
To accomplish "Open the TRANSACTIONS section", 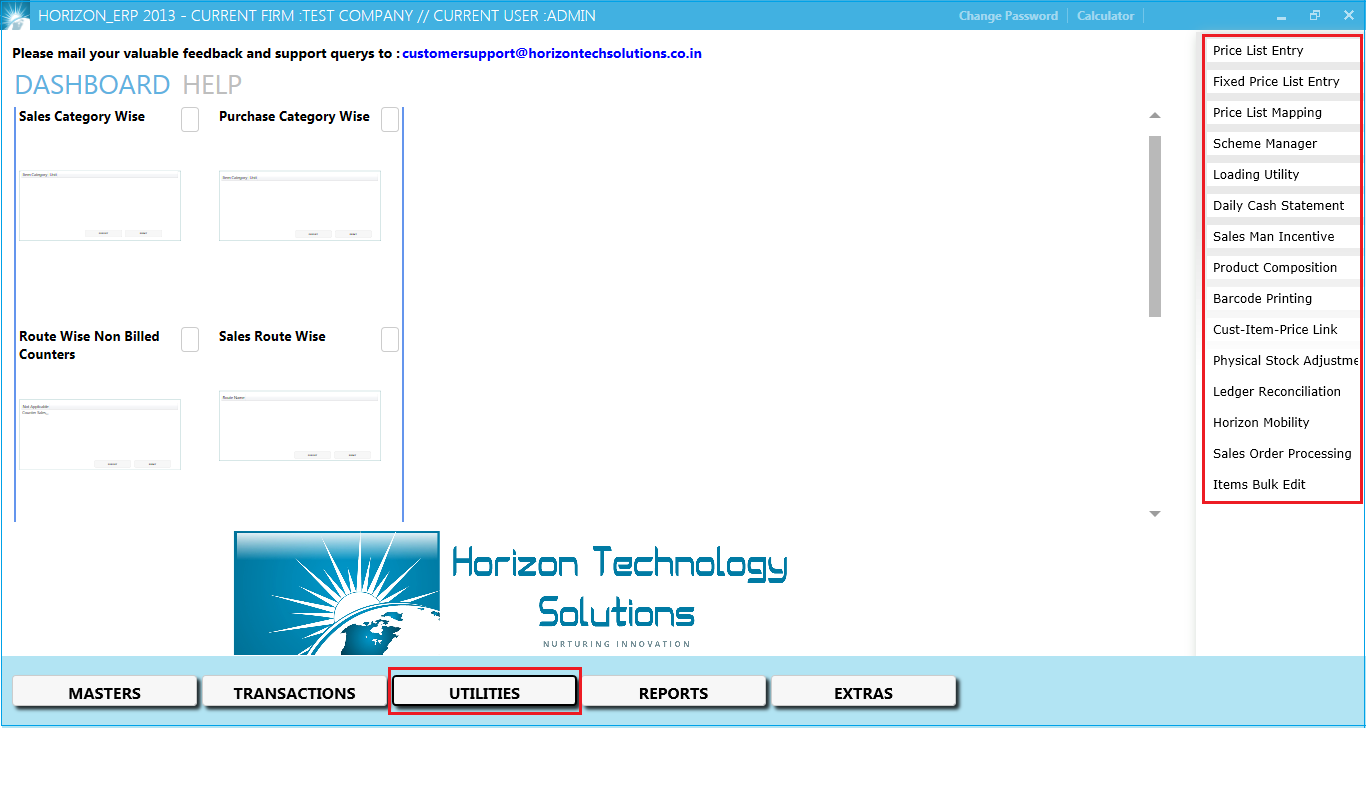I will click(x=294, y=692).
